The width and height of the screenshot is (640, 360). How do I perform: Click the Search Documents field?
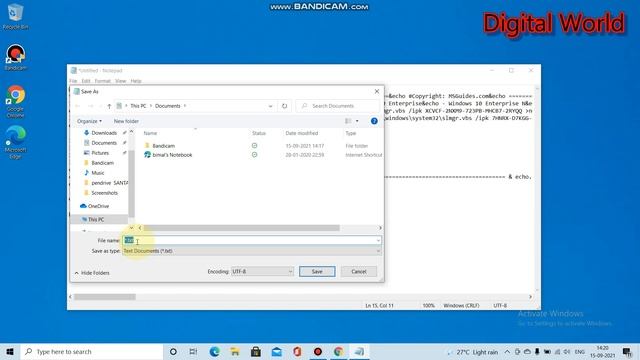pyautogui.click(x=337, y=106)
